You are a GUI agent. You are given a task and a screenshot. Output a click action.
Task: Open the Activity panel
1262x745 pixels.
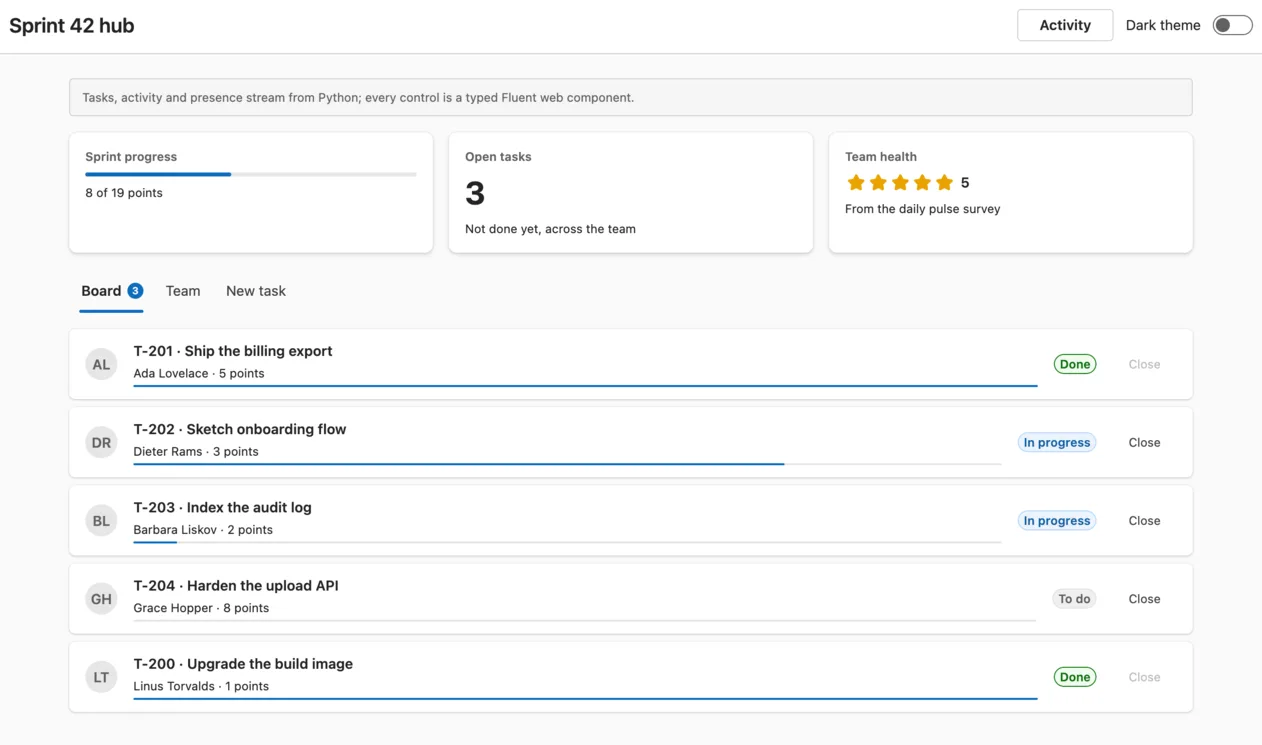[x=1065, y=25]
